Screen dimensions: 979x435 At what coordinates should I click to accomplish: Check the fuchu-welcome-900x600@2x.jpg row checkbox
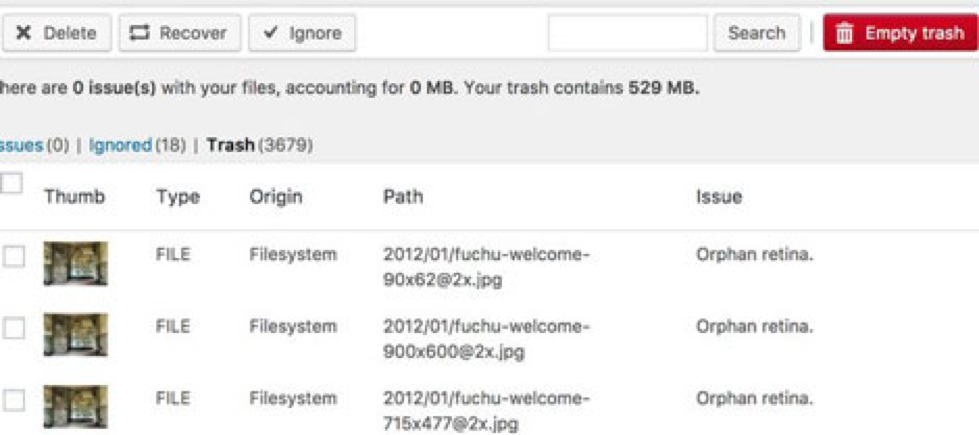tap(14, 328)
